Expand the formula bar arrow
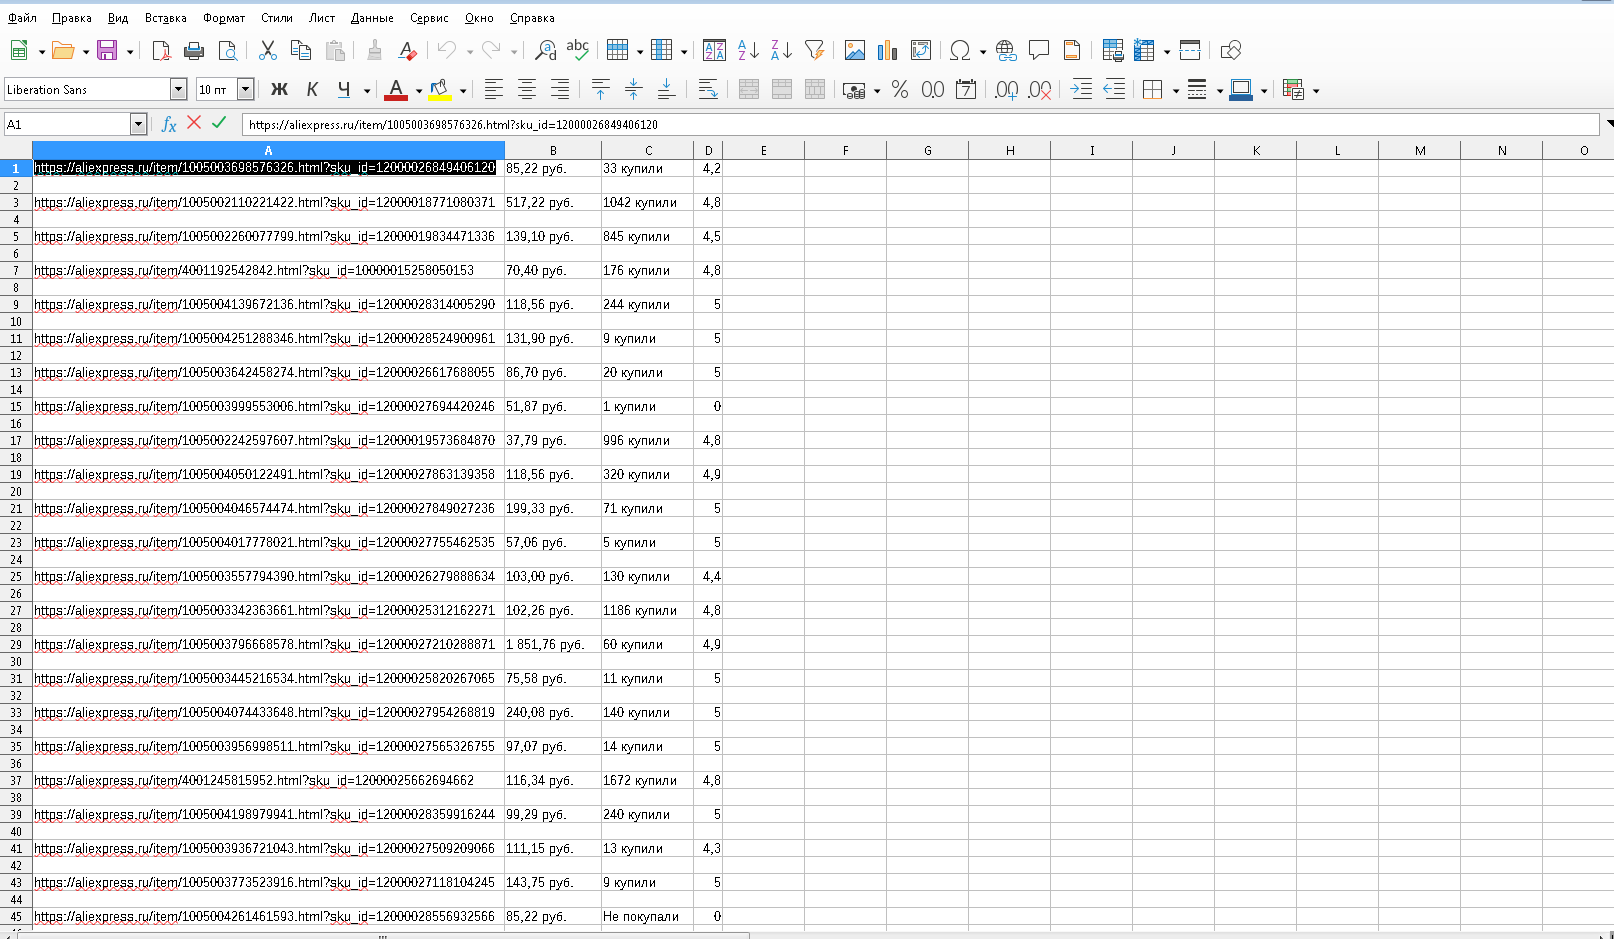Viewport: 1614px width, 939px height. (x=1608, y=124)
